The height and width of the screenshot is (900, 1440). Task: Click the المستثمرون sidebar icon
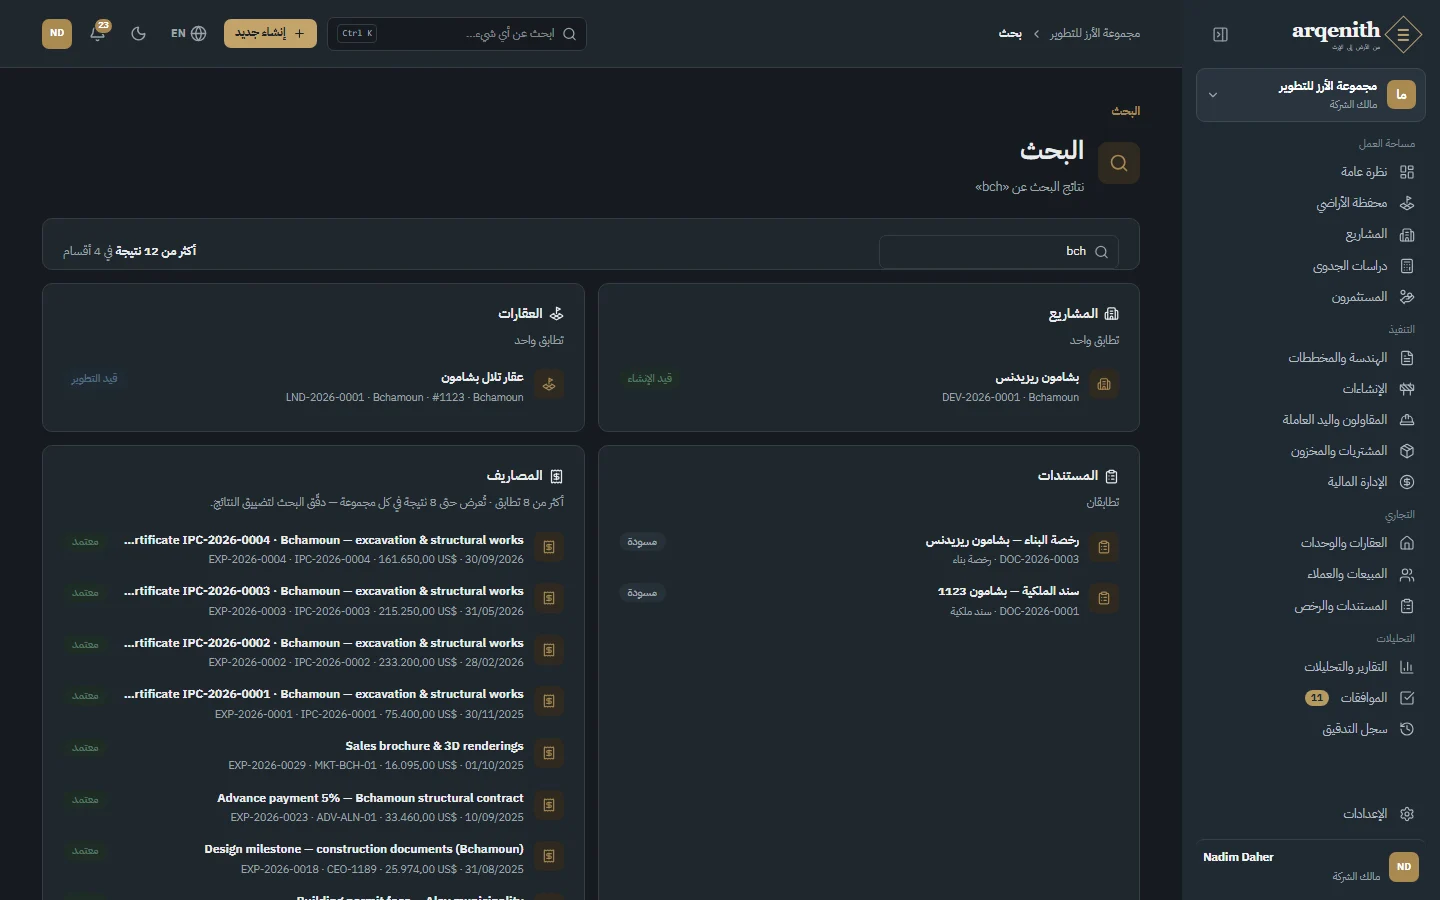point(1407,297)
